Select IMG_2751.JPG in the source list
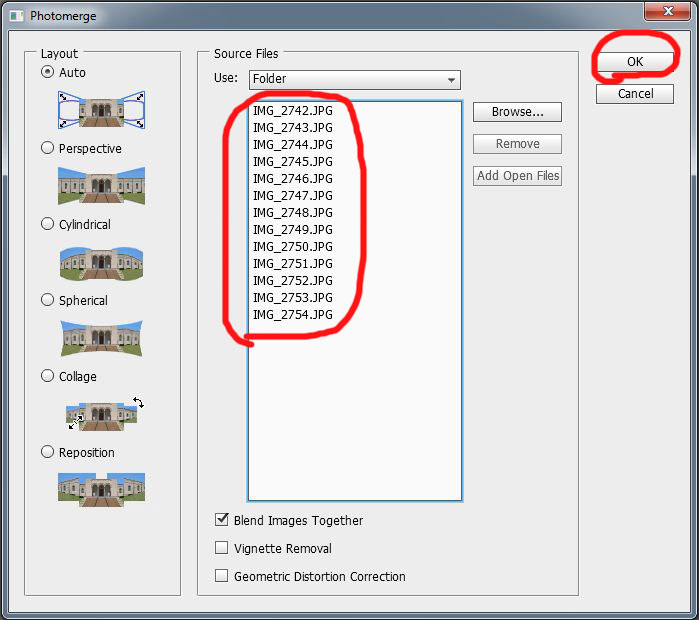This screenshot has height=620, width=699. tap(293, 263)
